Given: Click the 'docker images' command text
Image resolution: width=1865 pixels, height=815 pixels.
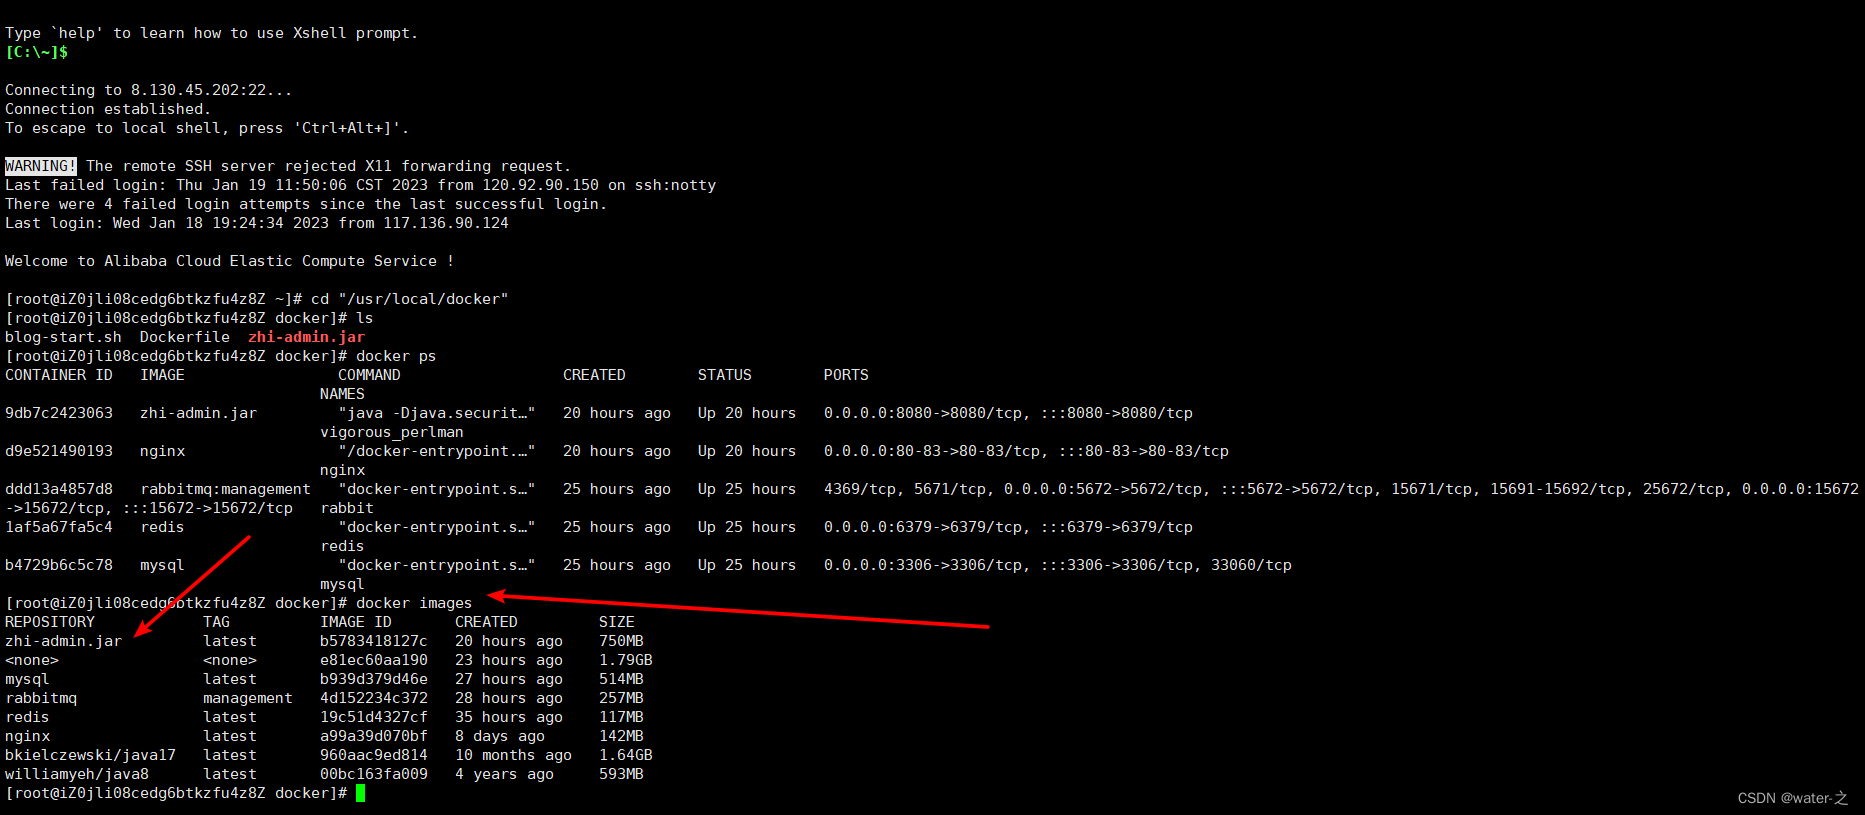Looking at the screenshot, I should click(414, 603).
